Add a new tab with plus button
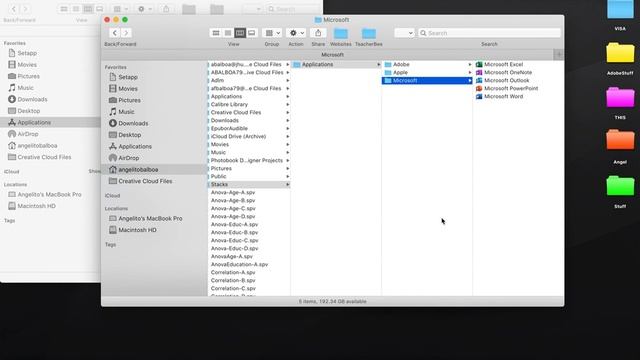Screen dimensions: 640x360 click(559, 54)
